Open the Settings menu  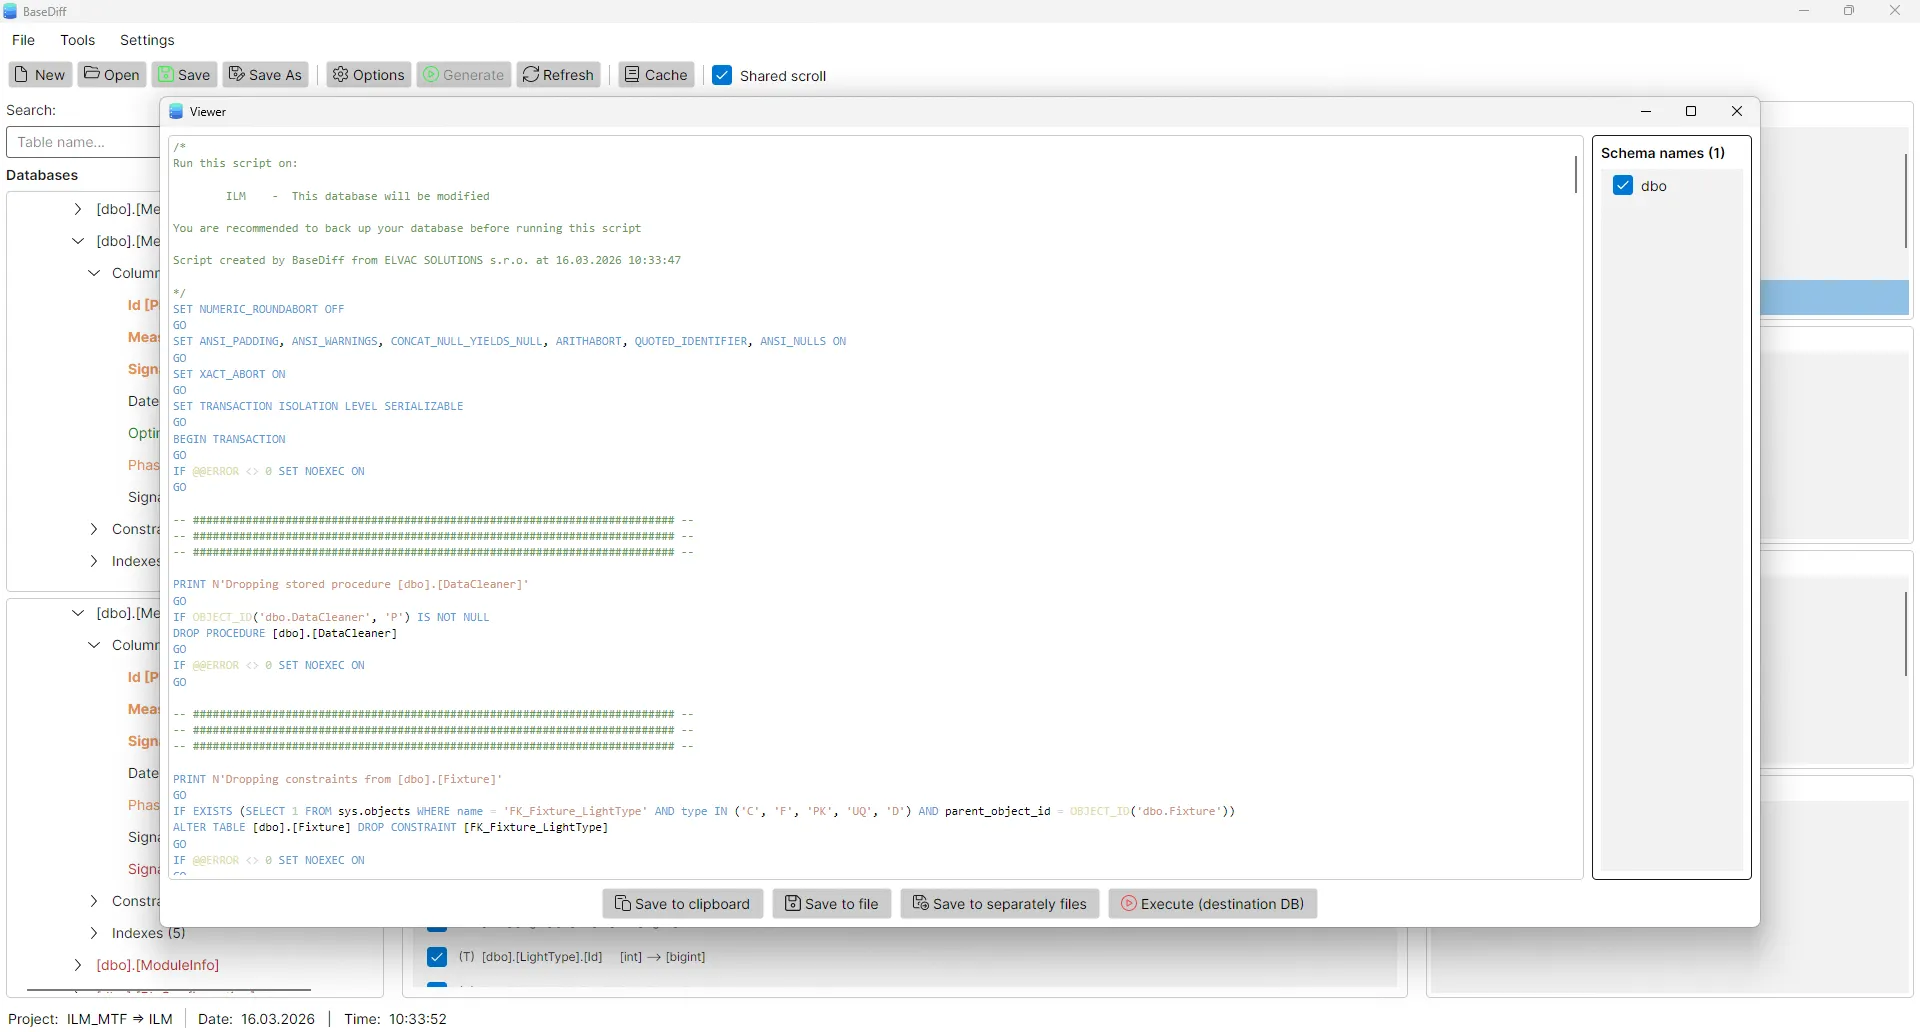click(x=147, y=40)
